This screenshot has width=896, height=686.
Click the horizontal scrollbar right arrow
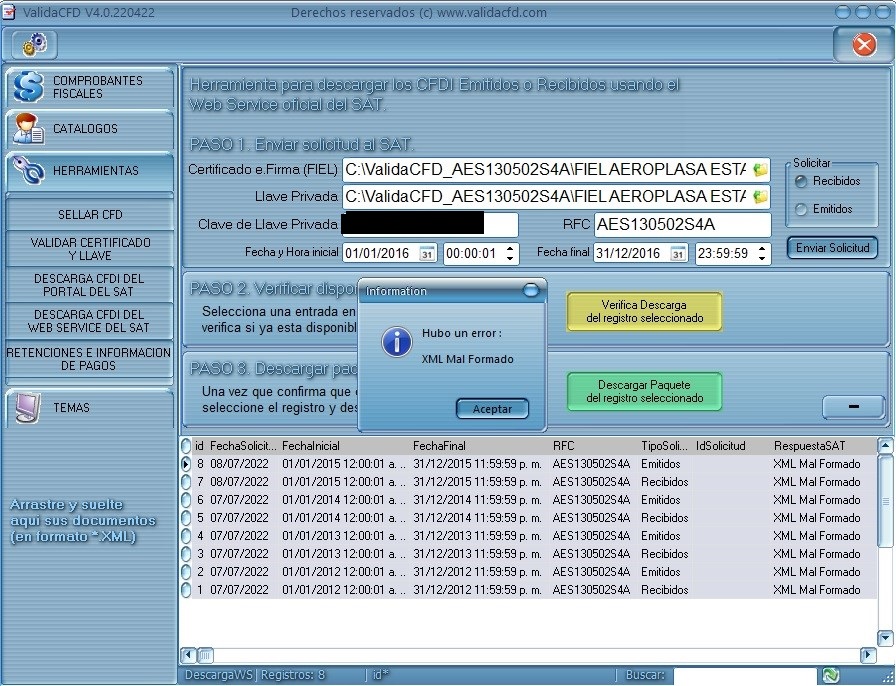pyautogui.click(x=868, y=655)
